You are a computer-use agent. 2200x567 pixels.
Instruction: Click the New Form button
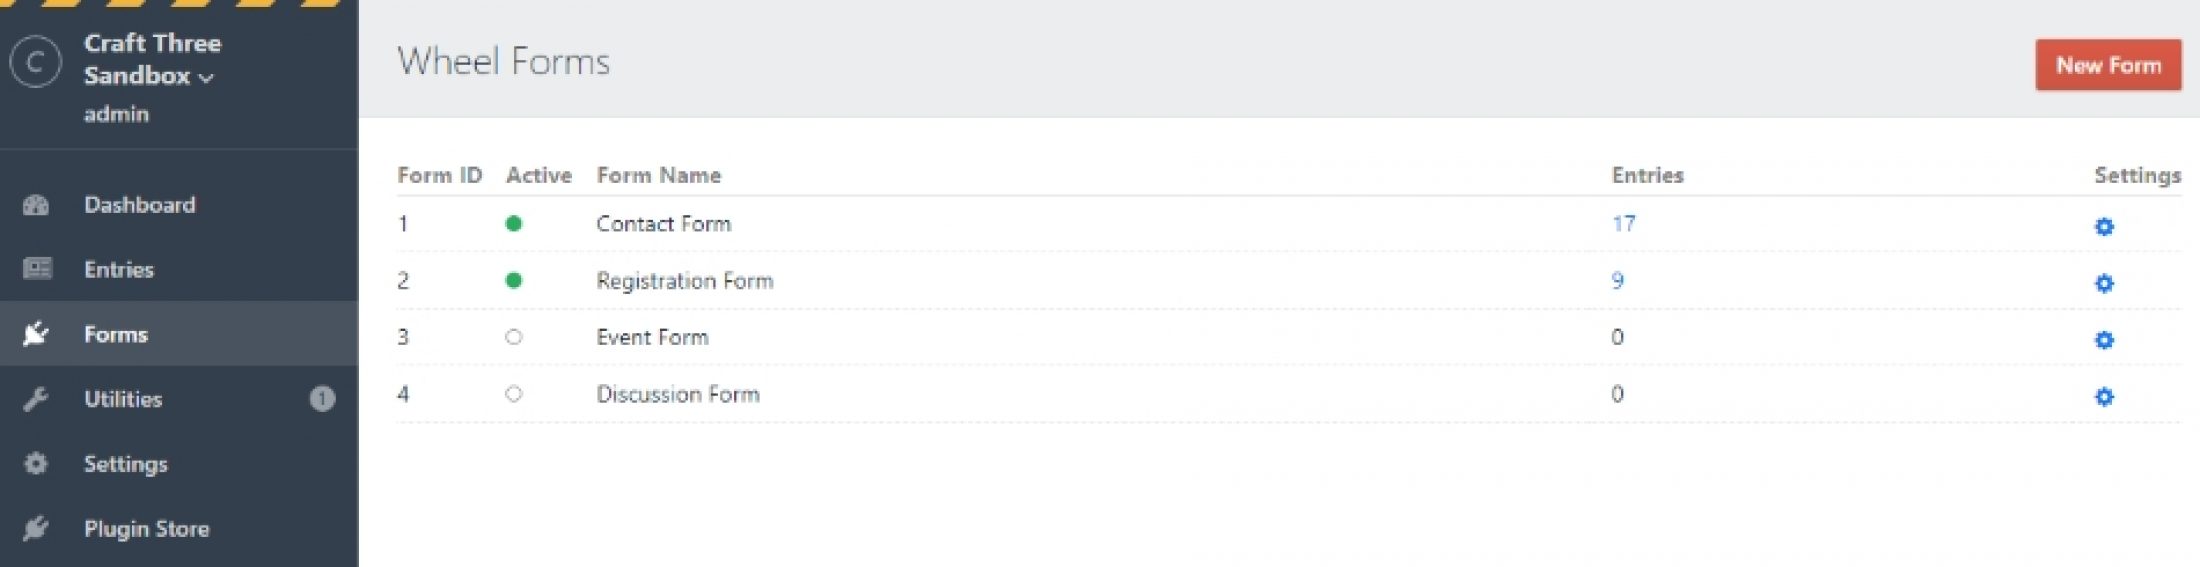click(2108, 65)
